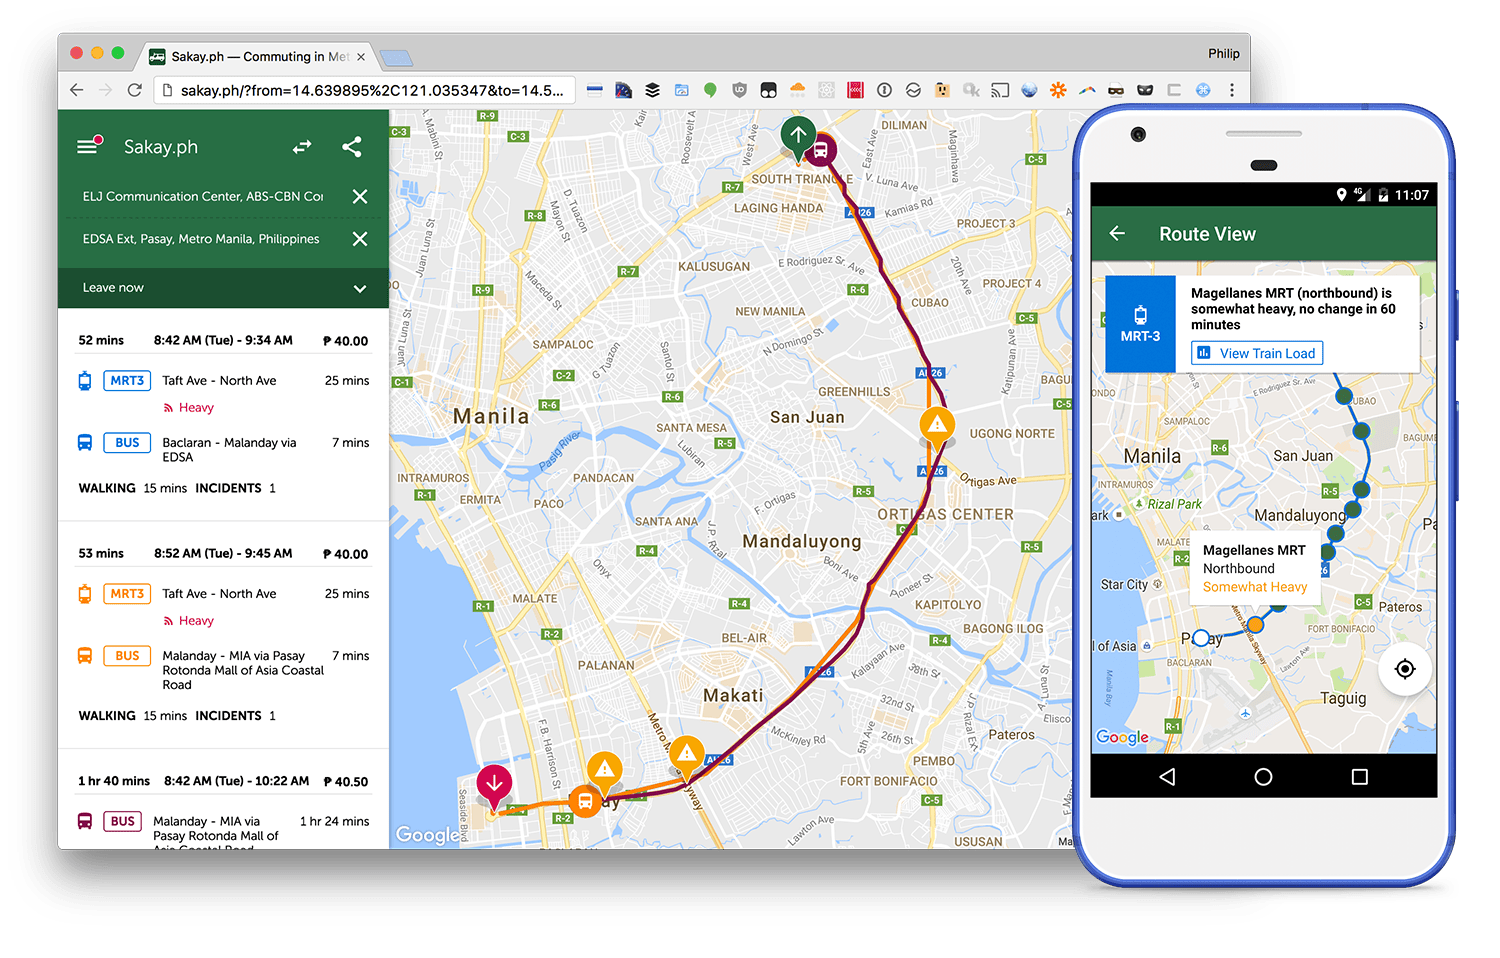Click Heavy load status in second route

(189, 621)
